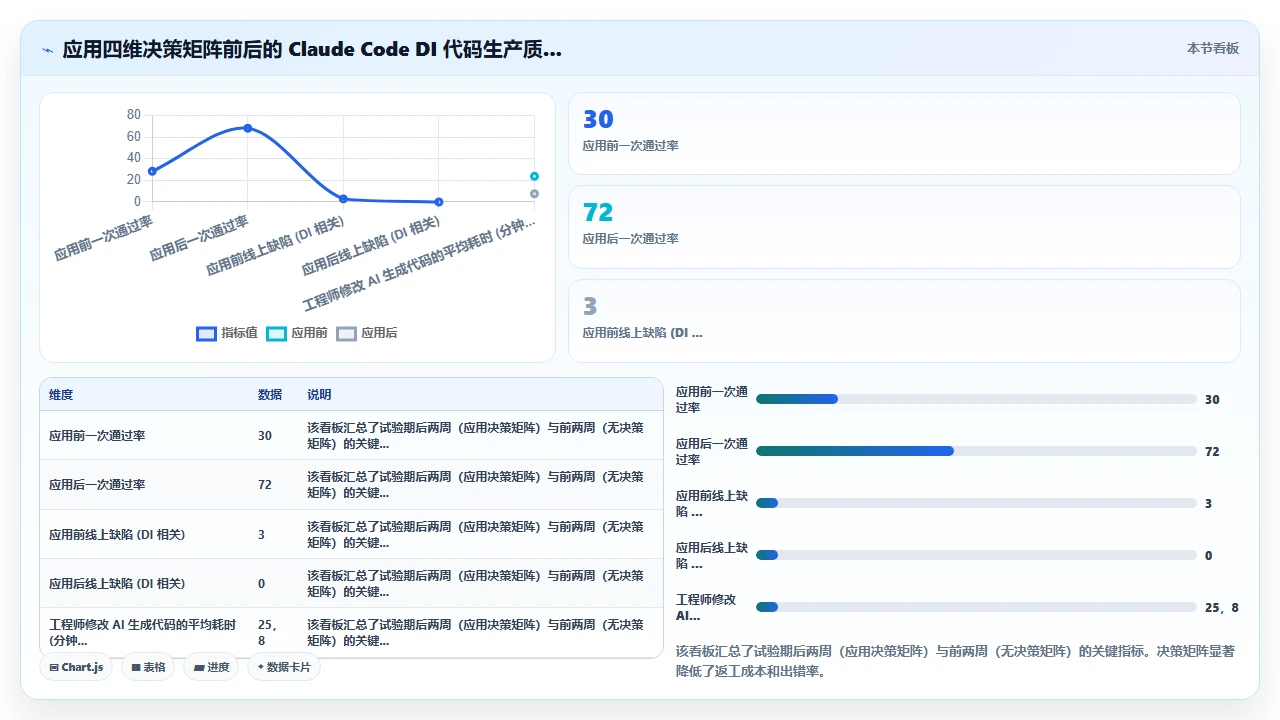Click the 说明 text in the 应用后线上缺陷 row
Screen dimensions: 1280x720
coord(475,583)
